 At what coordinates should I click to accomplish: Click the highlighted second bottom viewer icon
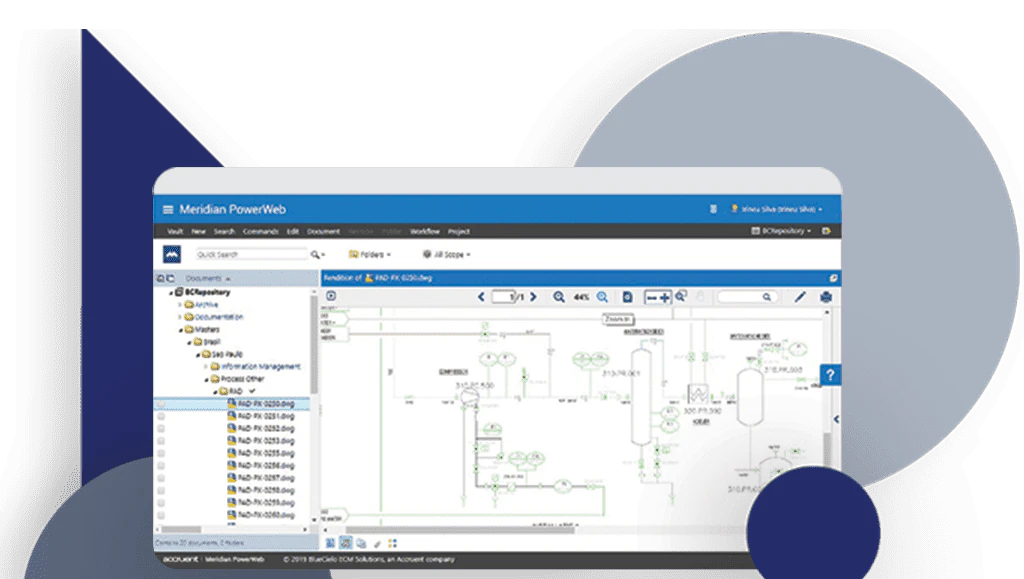tap(345, 543)
